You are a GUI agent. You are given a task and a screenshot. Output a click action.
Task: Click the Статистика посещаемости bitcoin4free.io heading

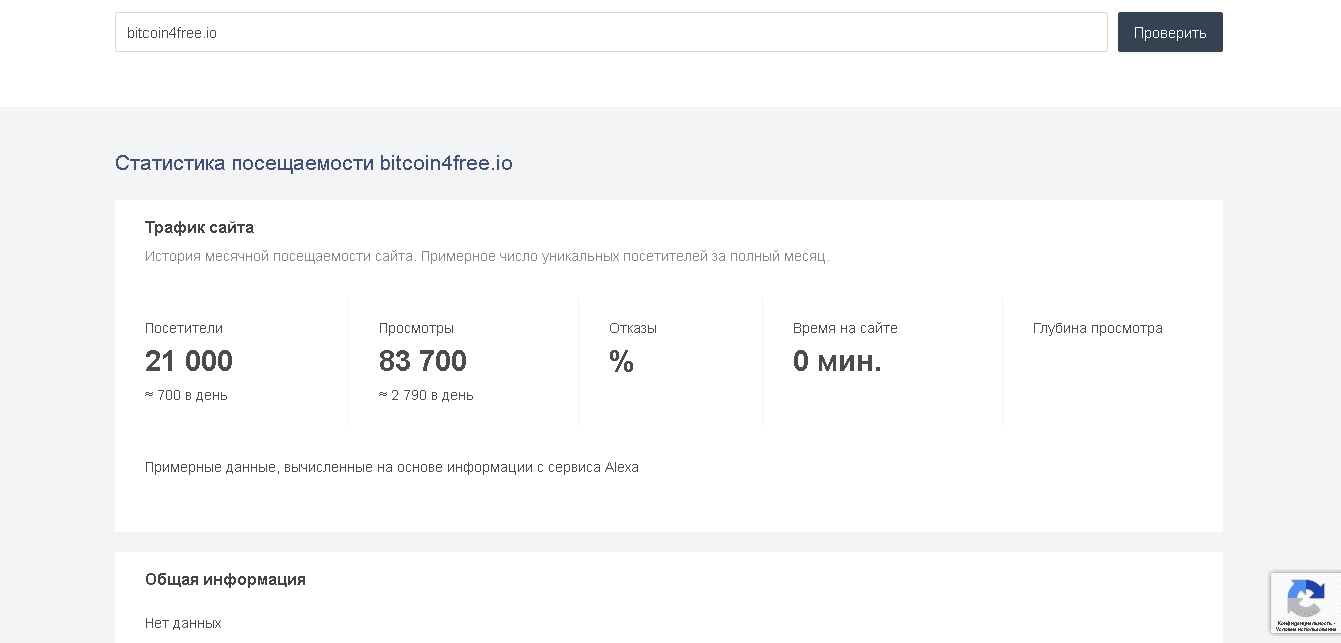click(x=313, y=163)
